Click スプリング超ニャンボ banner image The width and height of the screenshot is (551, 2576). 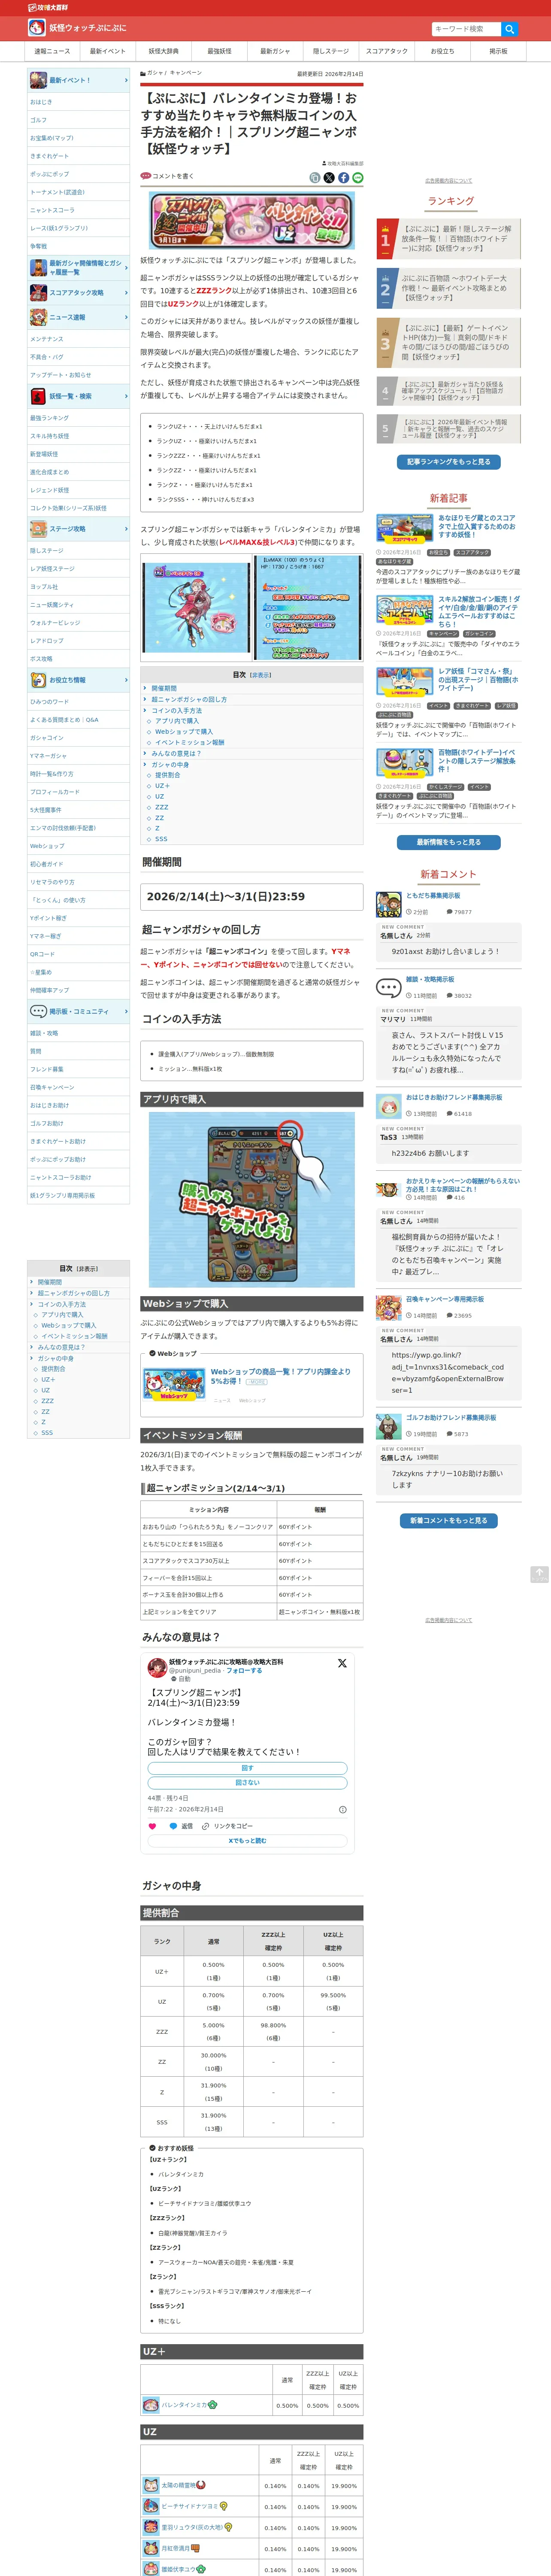[251, 221]
